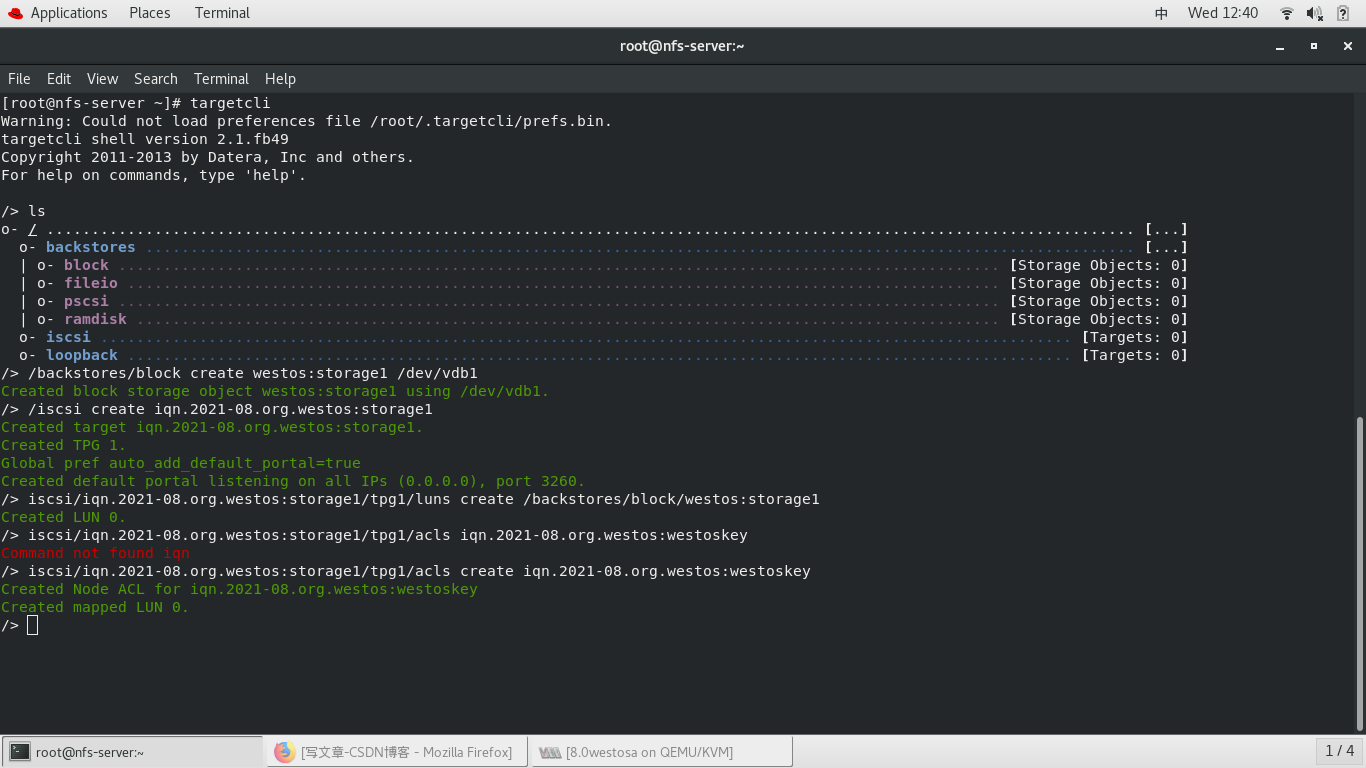Click '/iscsi create iqn.2021-08.org.westos:storage1' command
1366x768 pixels.
click(217, 409)
